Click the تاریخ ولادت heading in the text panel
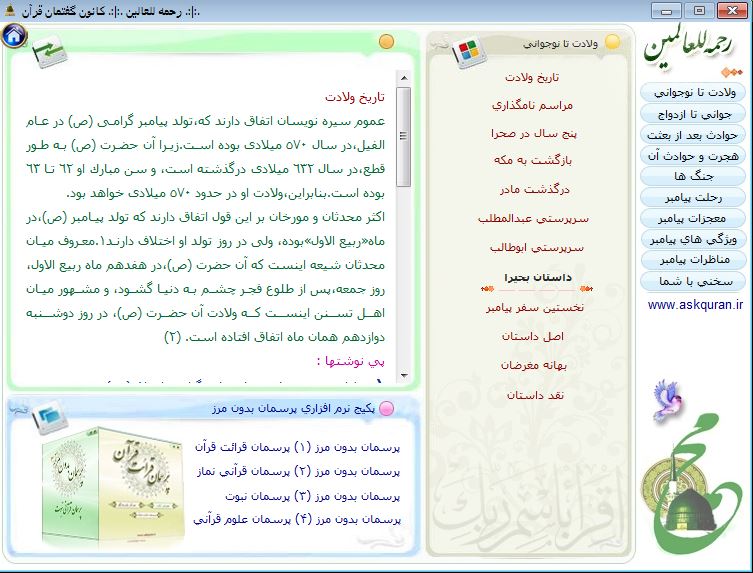This screenshot has width=753, height=573. pyautogui.click(x=355, y=97)
